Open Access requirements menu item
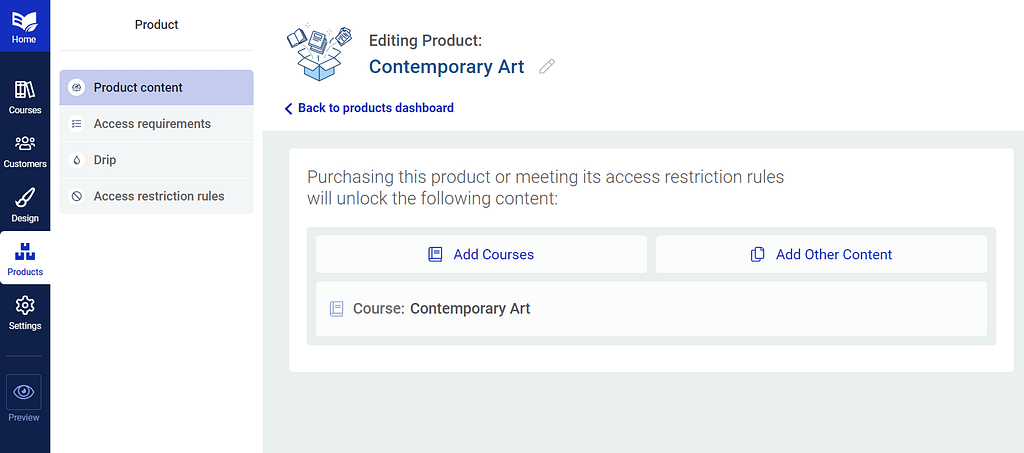Screen dimensions: 1024x453 click(x=156, y=124)
